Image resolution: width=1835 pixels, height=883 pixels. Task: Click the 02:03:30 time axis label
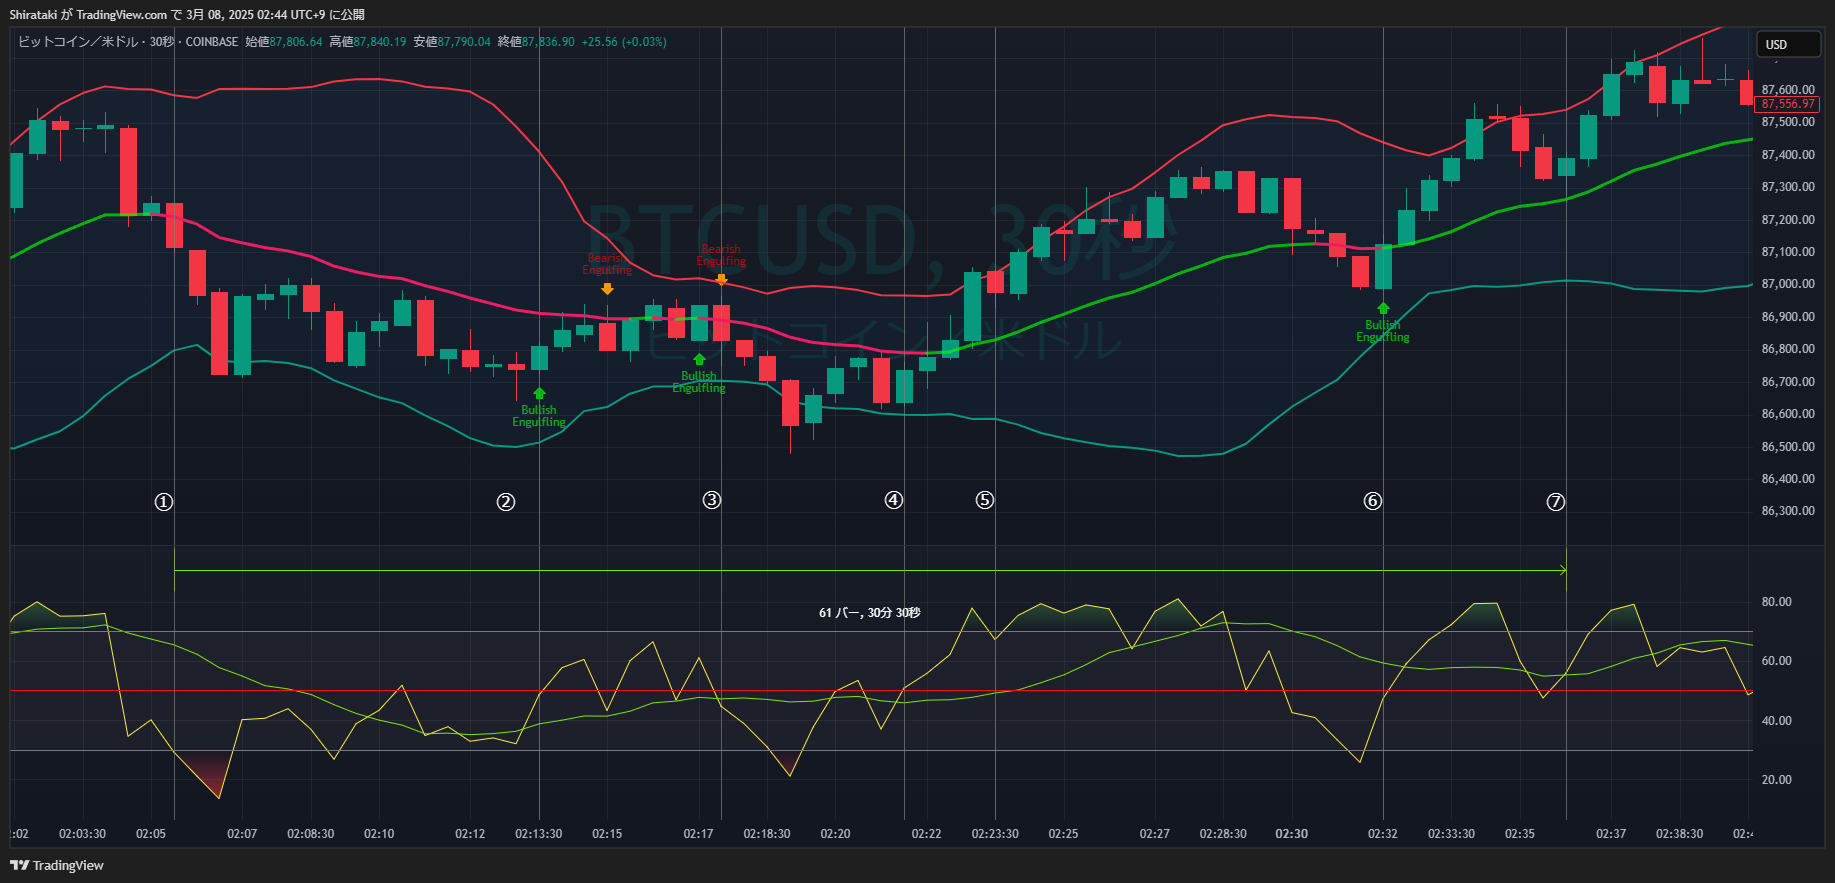82,834
